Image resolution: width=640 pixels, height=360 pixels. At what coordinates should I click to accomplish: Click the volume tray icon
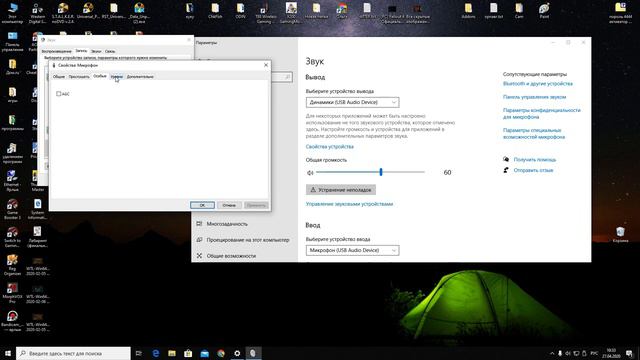coord(568,353)
